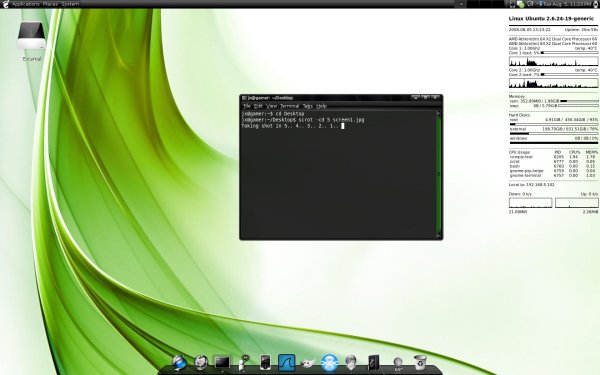The height and width of the screenshot is (375, 600).
Task: Open the iPod media player dock icon
Action: click(x=265, y=362)
